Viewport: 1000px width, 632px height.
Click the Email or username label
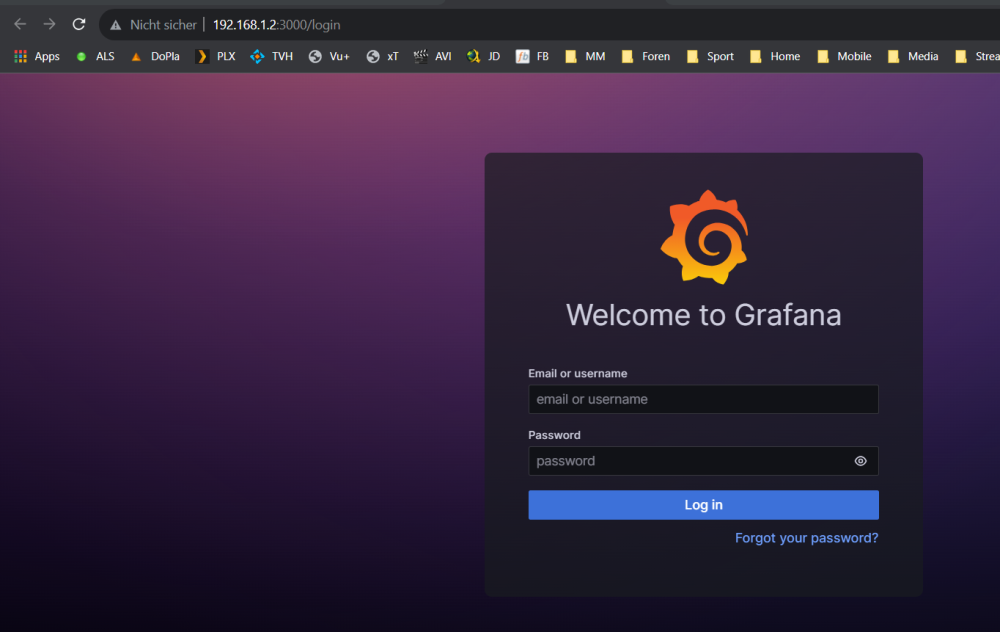[578, 374]
